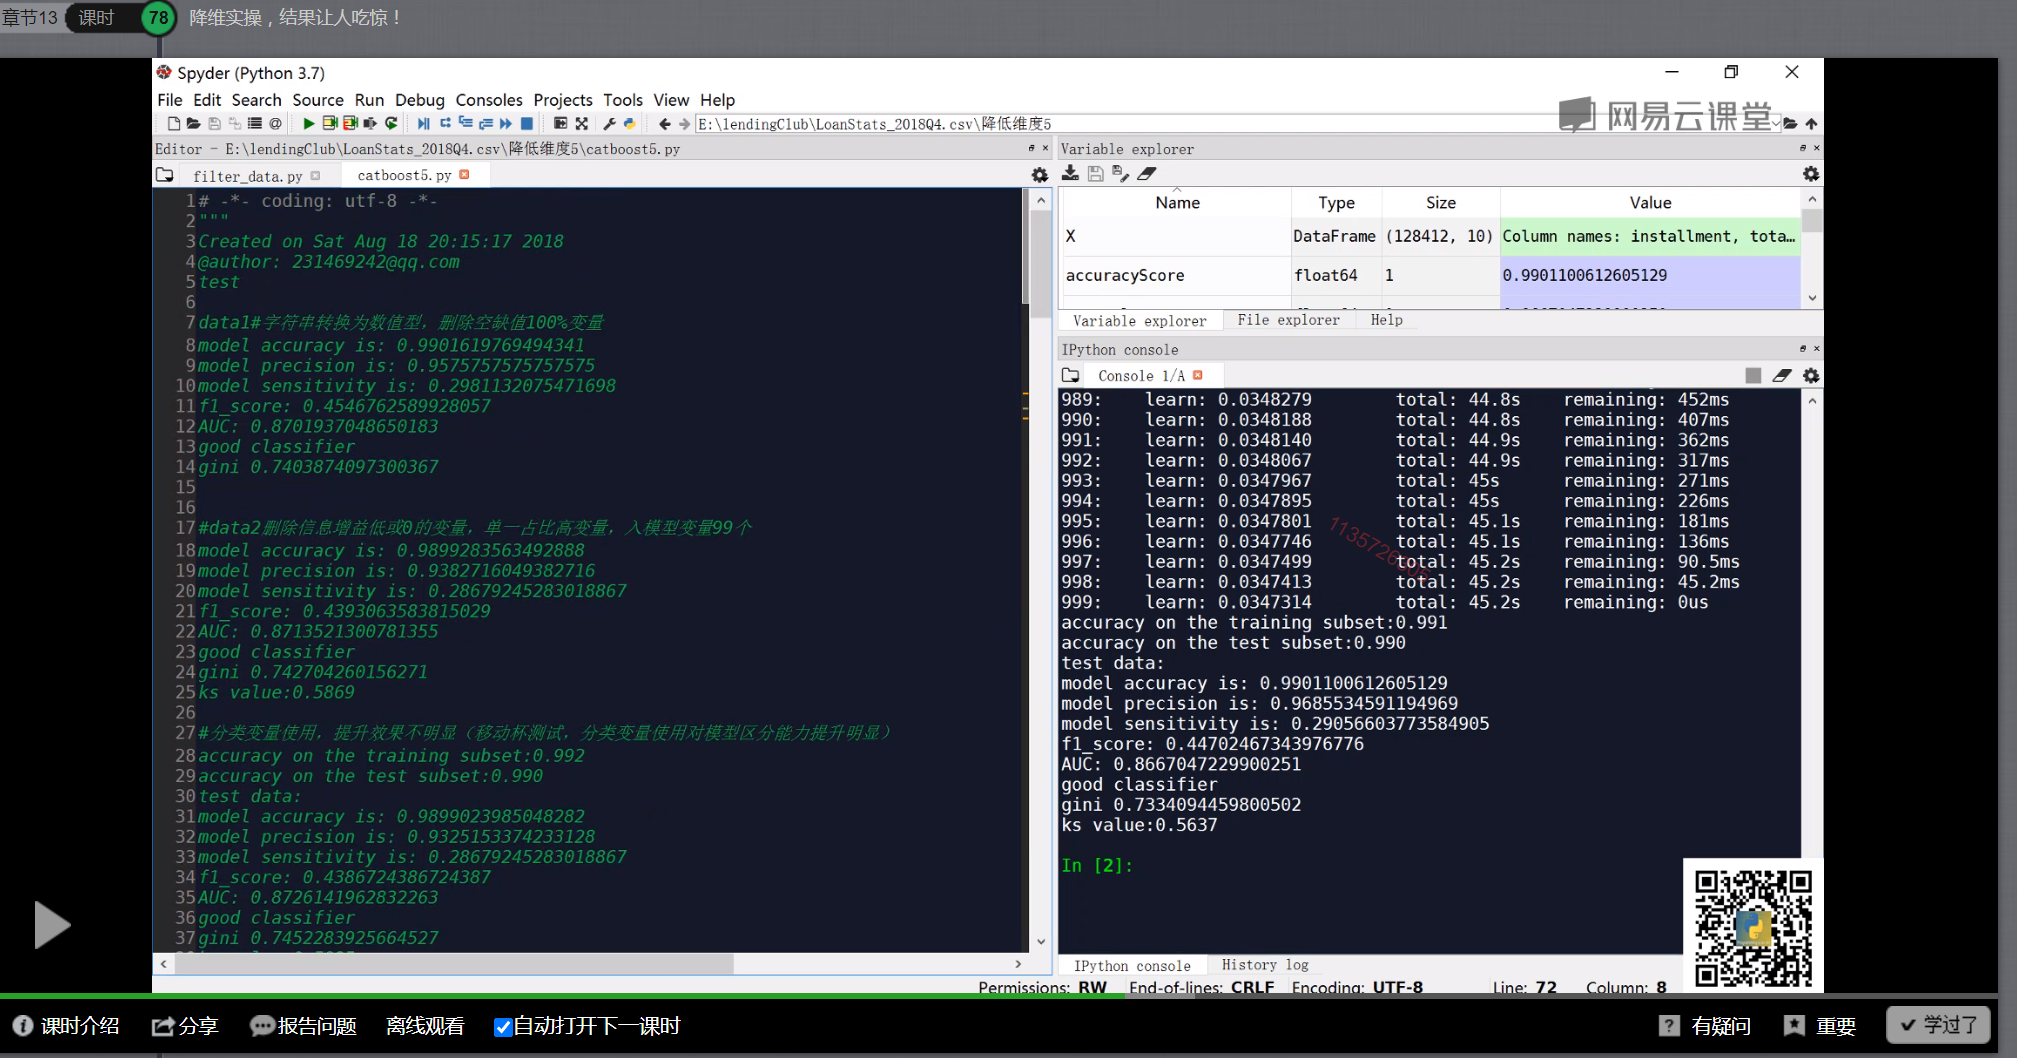Import data into Variable explorer
2017x1058 pixels.
[1070, 173]
